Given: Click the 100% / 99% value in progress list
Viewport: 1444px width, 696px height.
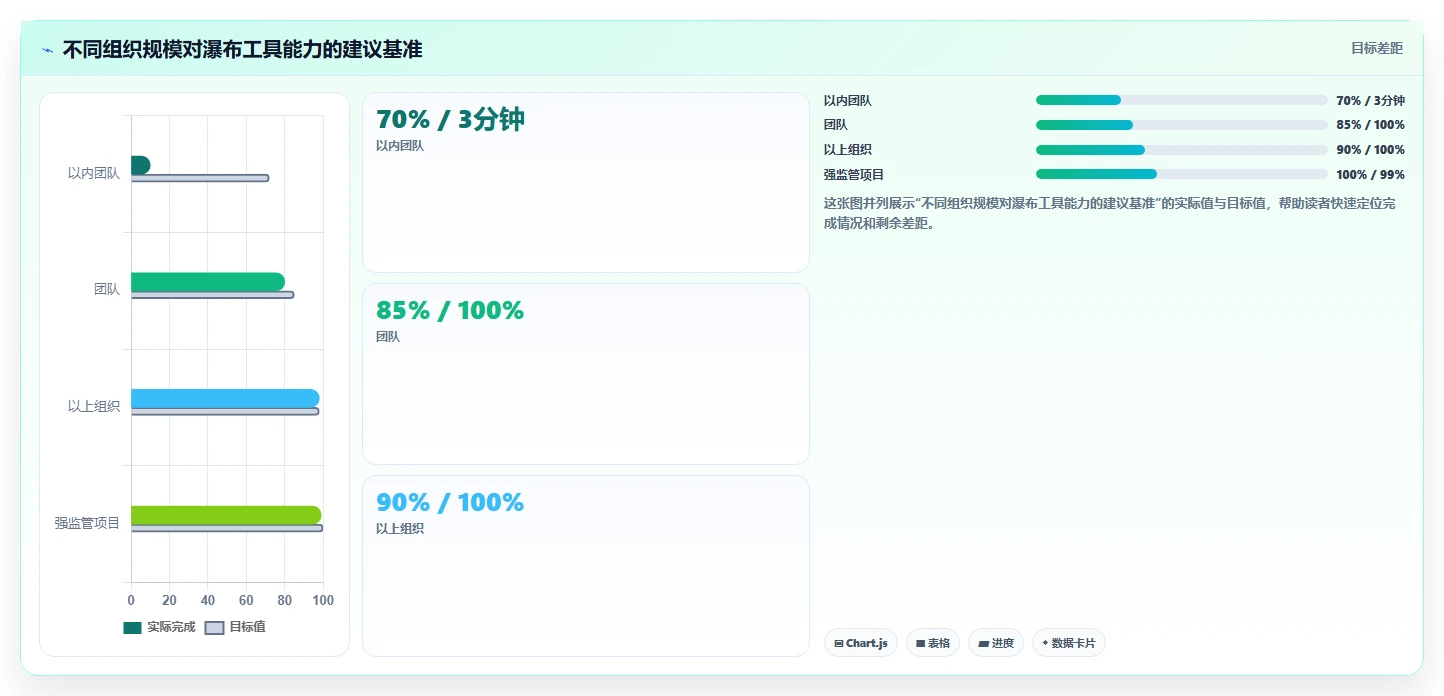Looking at the screenshot, I should 1370,174.
